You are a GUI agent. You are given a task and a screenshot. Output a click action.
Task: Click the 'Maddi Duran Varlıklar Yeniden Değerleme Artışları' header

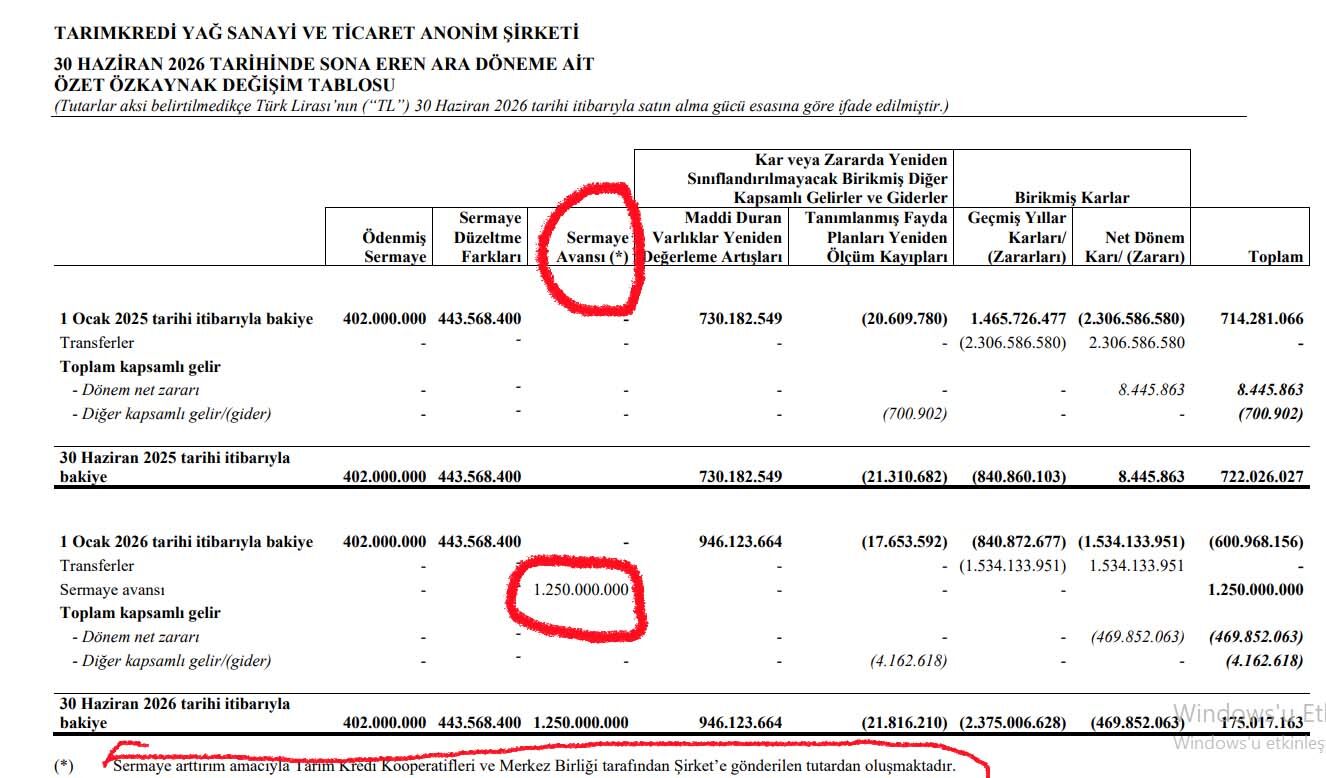712,237
